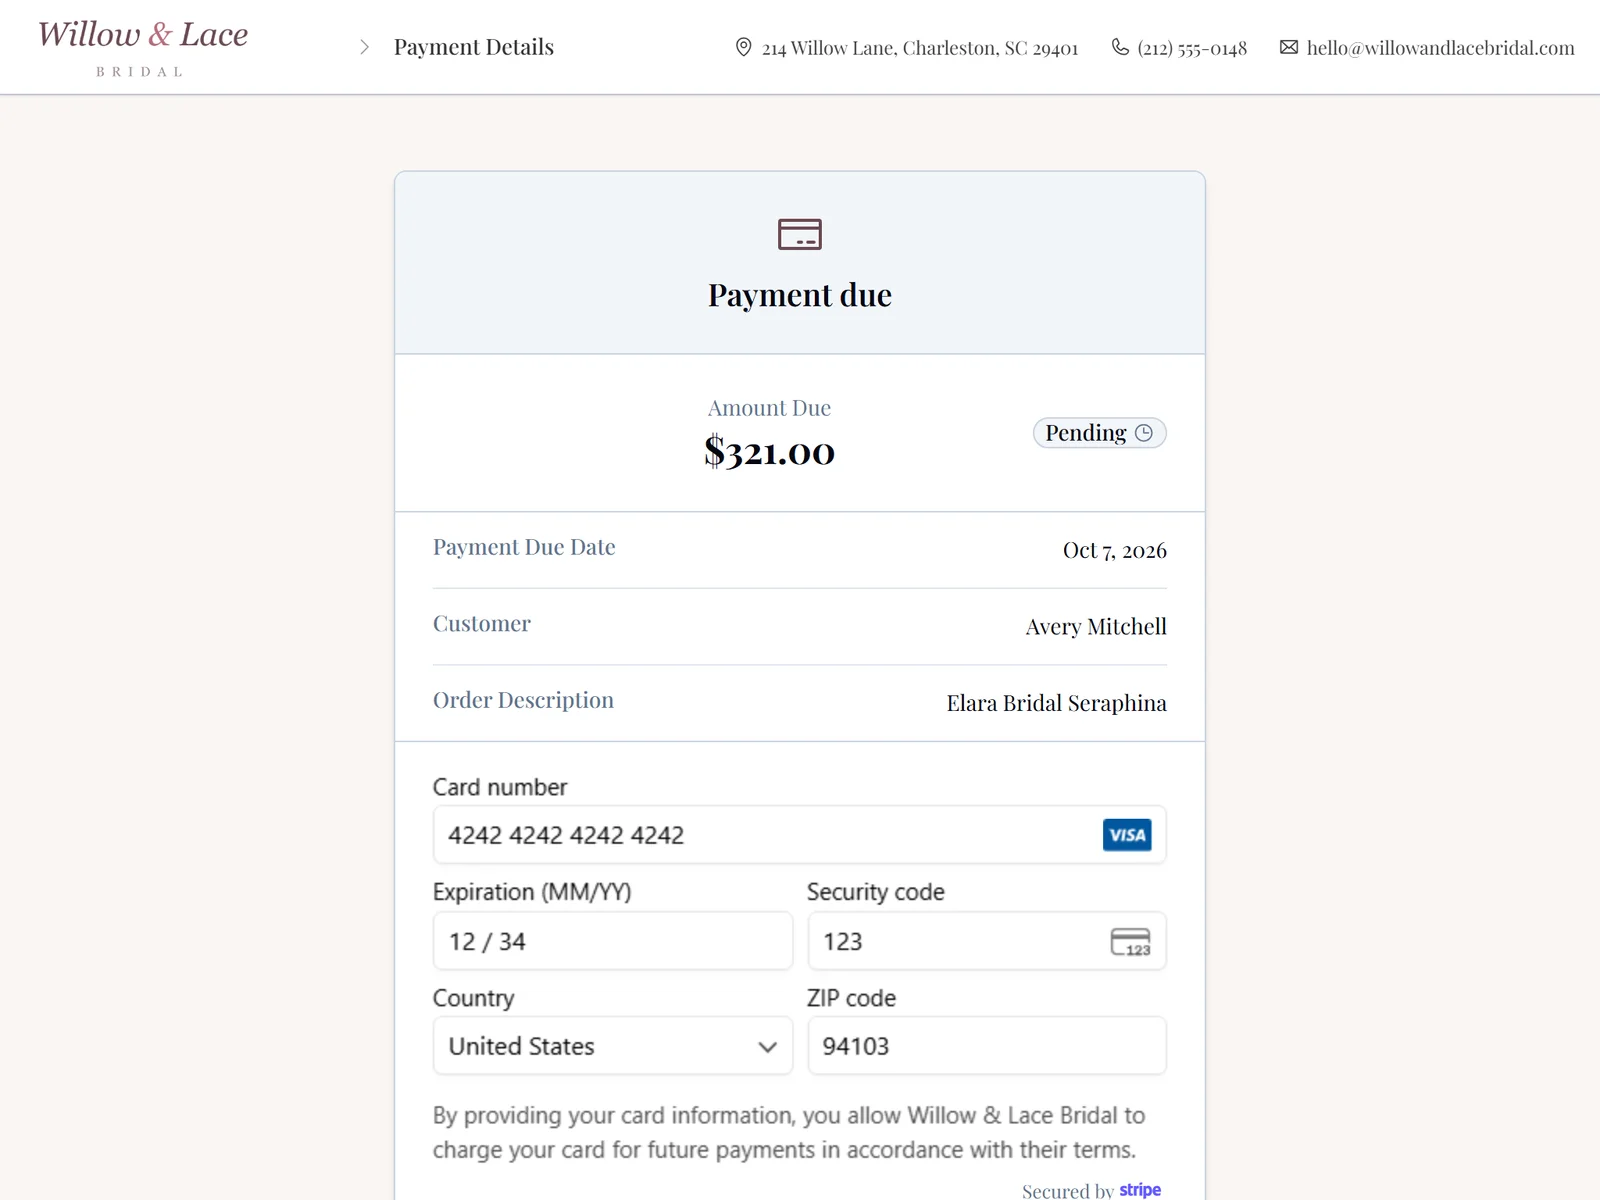1600x1200 pixels.
Task: Click the envelope email icon
Action: pyautogui.click(x=1289, y=47)
